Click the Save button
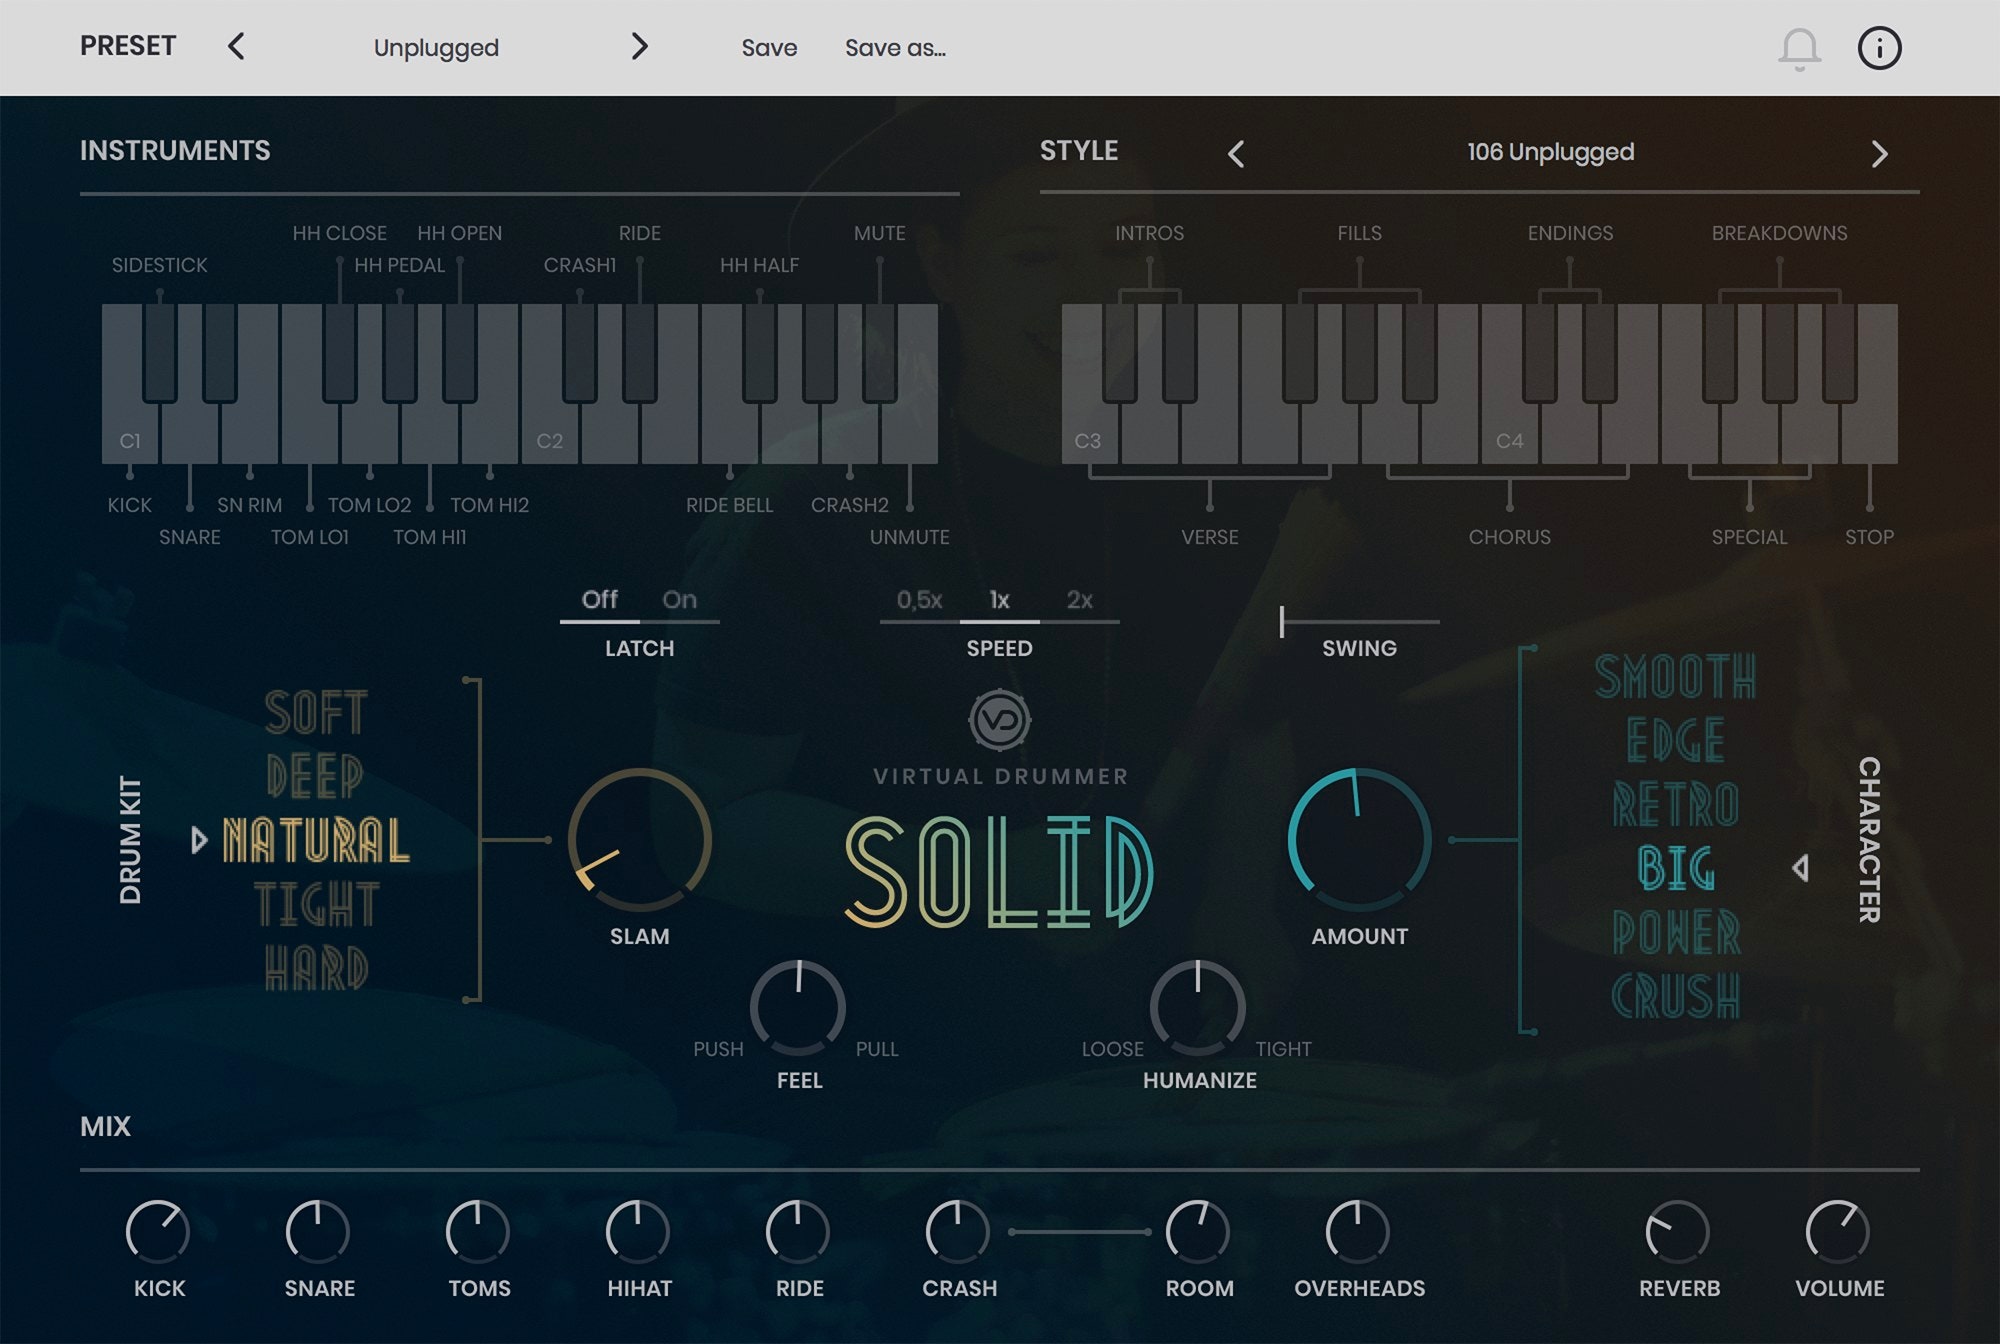The image size is (2000, 1344). [x=769, y=48]
